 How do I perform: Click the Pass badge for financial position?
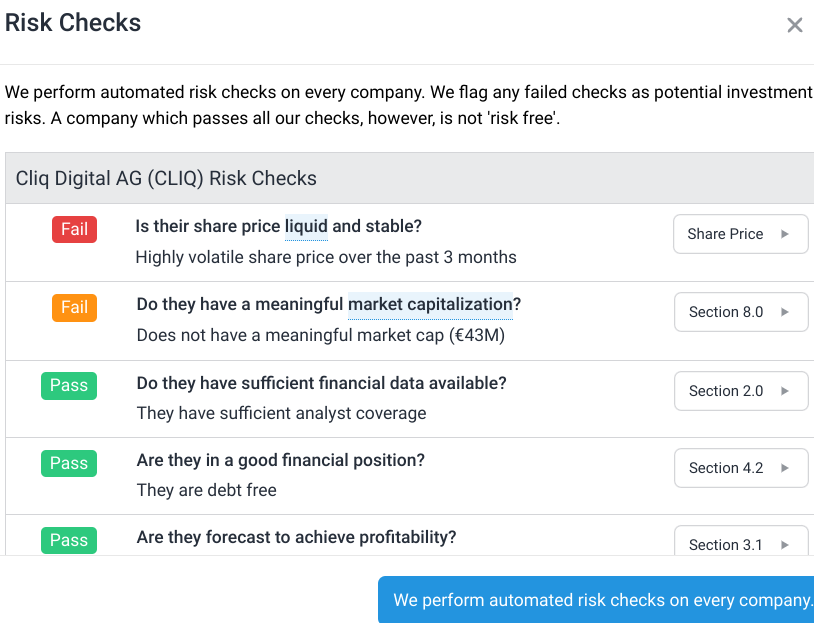69,463
